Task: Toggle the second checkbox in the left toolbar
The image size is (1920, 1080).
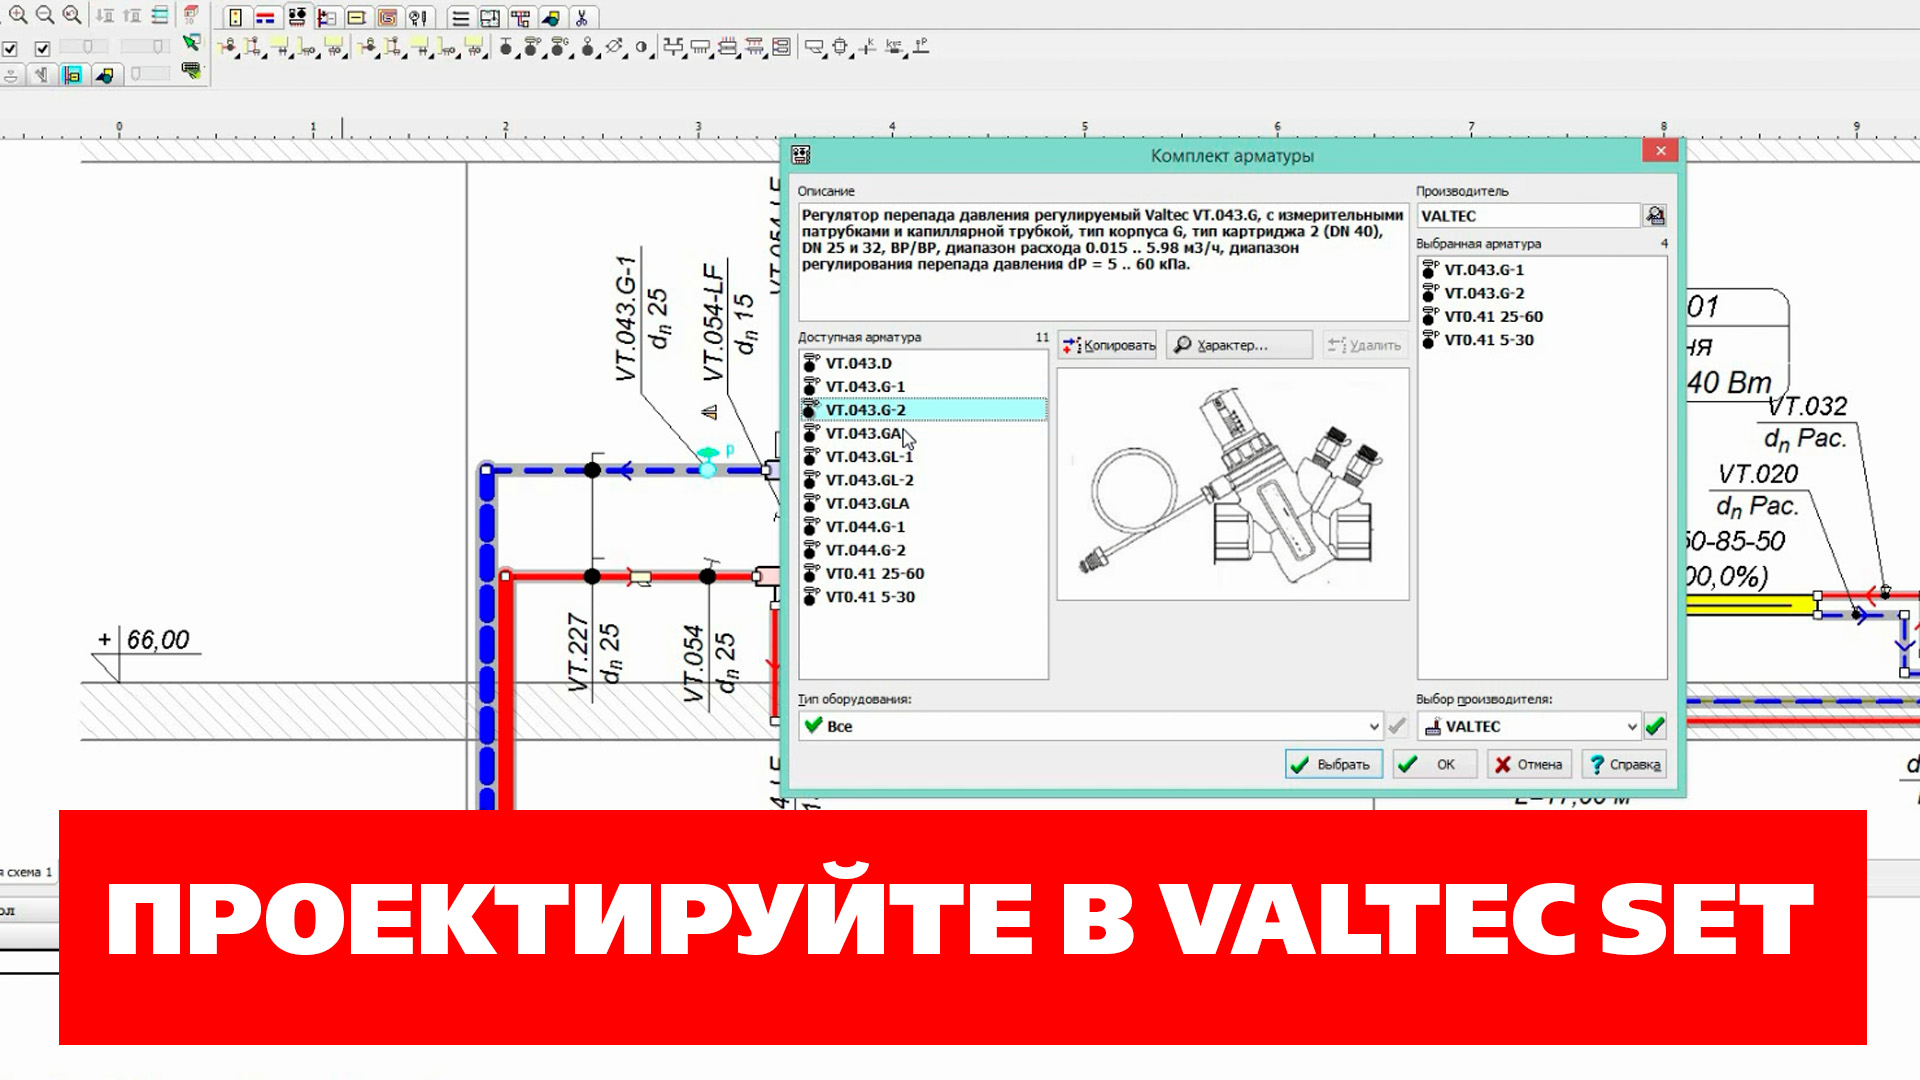Action: tap(42, 48)
